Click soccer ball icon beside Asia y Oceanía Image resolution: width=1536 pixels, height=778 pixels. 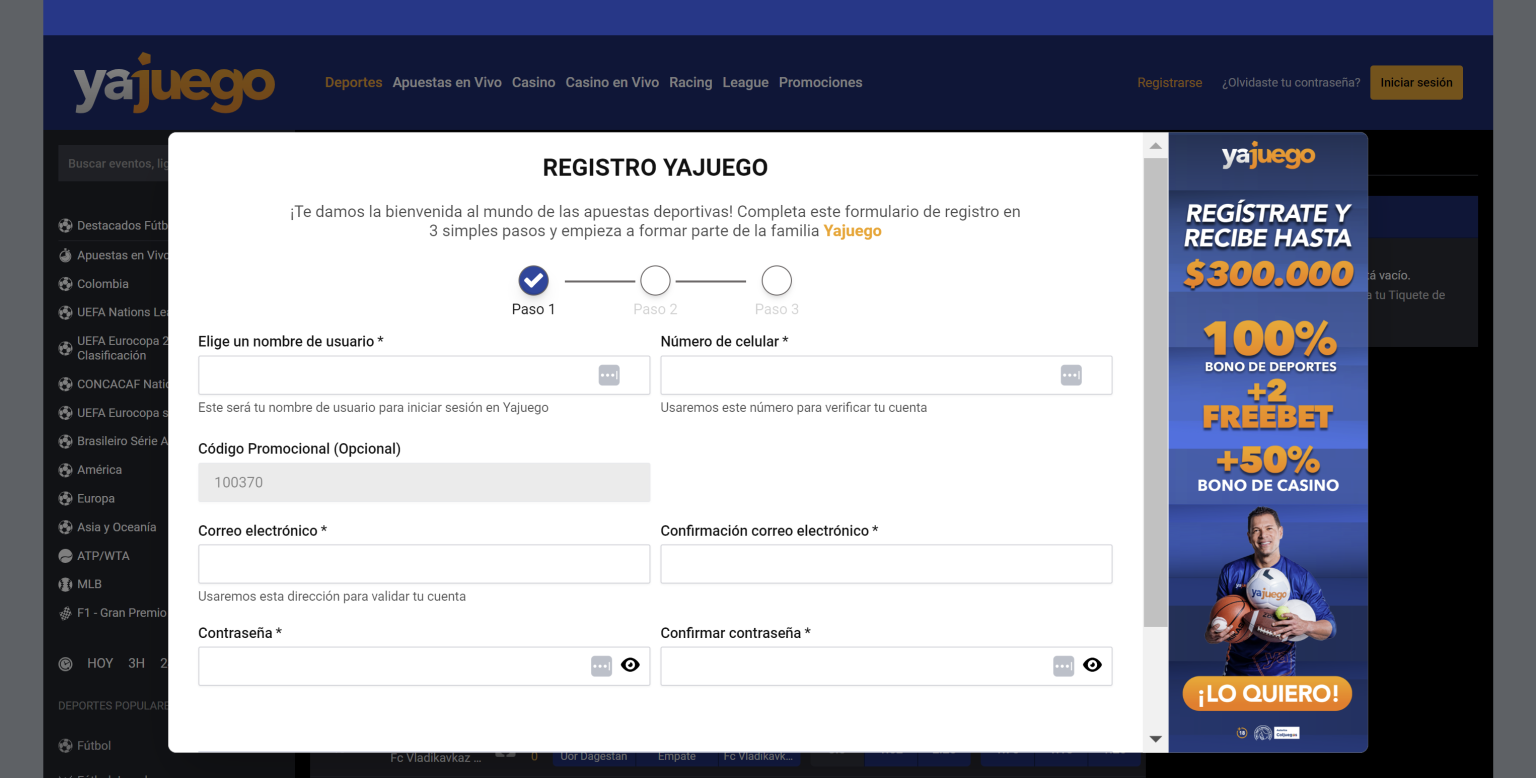[65, 527]
